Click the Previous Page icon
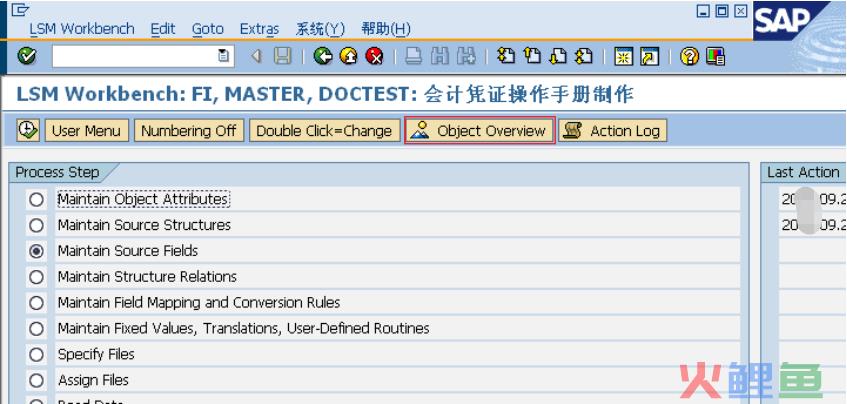847x404 pixels. click(x=532, y=56)
